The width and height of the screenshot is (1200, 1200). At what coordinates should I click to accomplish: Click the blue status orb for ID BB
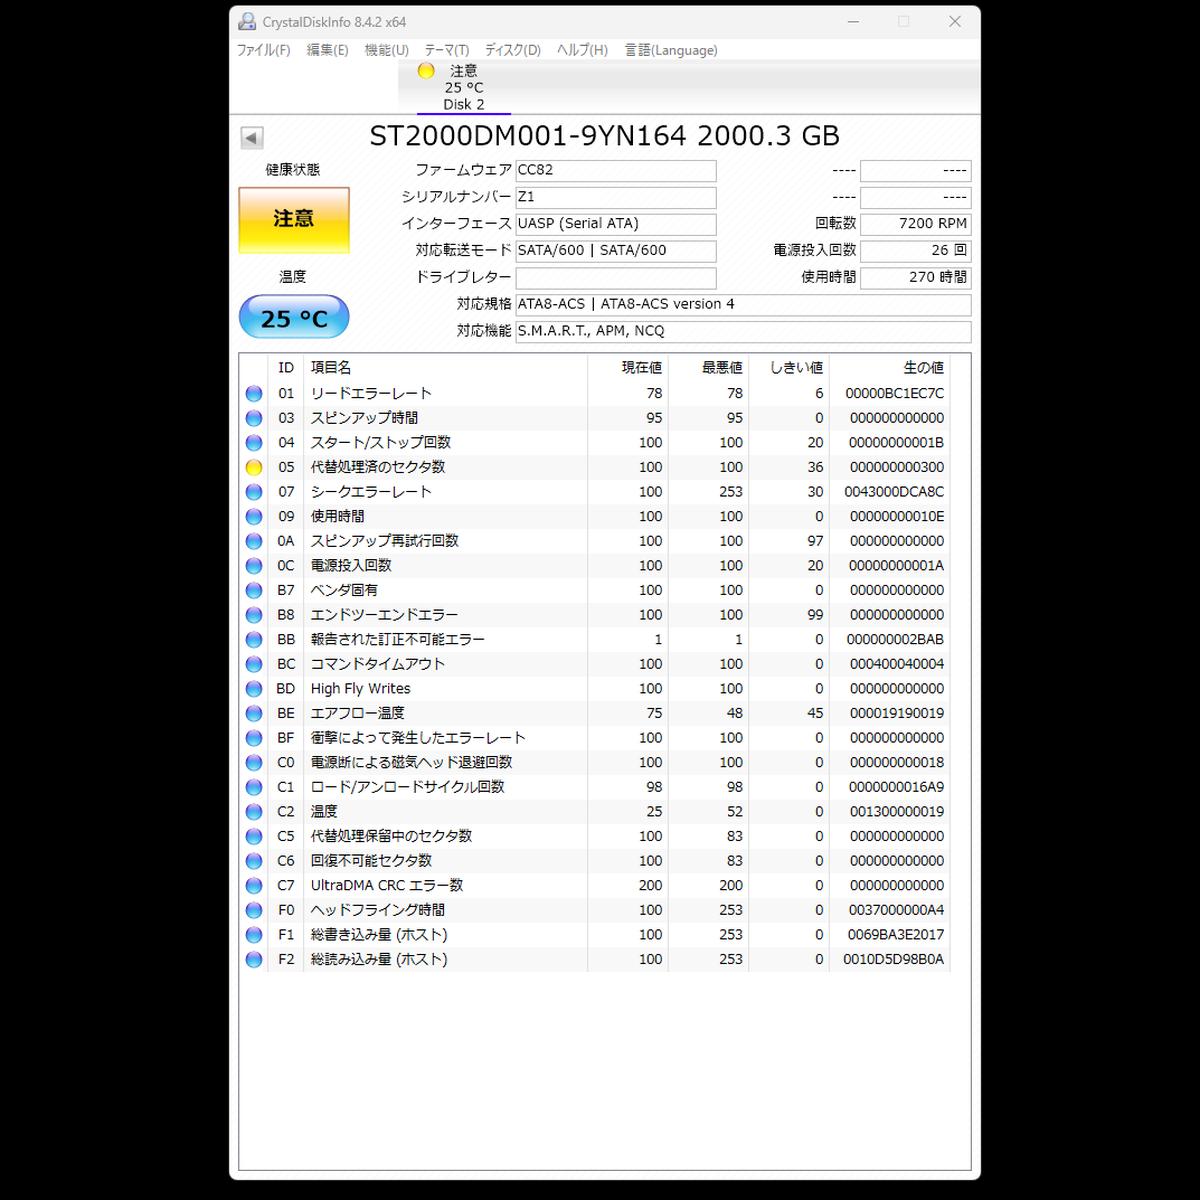(x=254, y=640)
